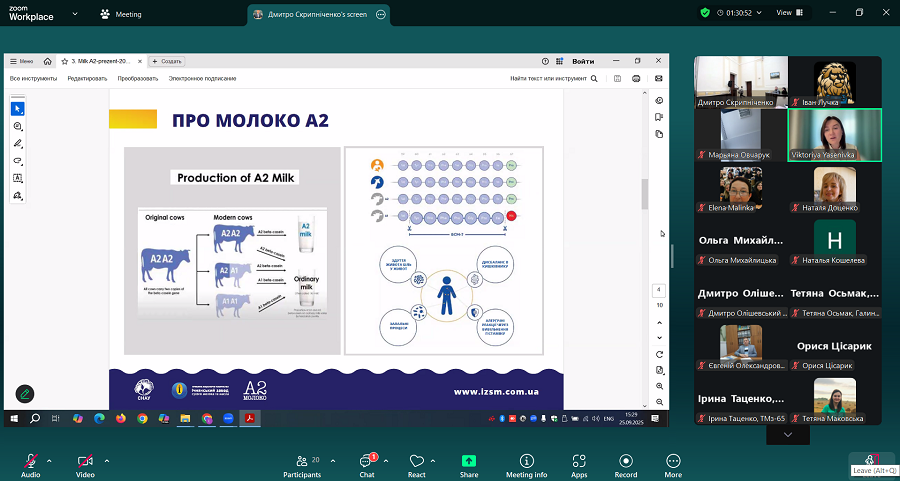Select Viktoriya Yasenivka's video thumbnail

834,135
